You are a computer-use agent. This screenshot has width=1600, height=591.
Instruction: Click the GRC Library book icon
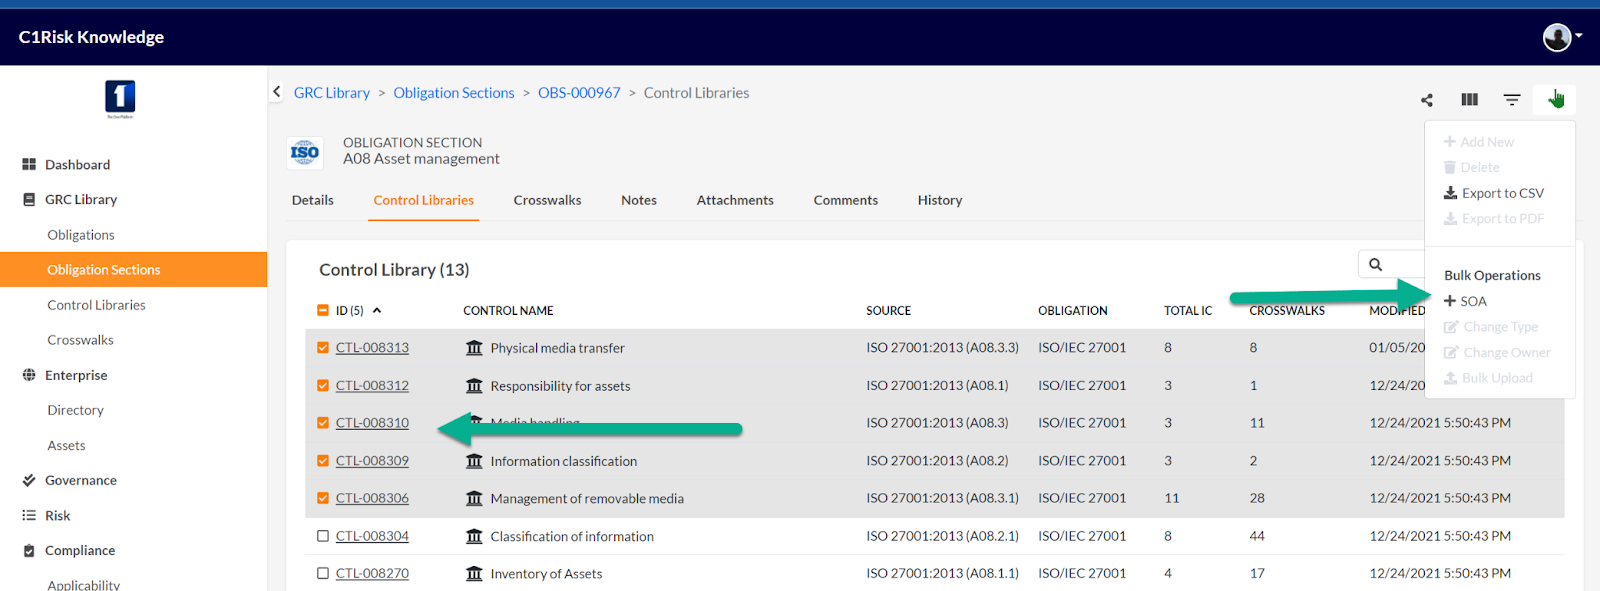[29, 199]
